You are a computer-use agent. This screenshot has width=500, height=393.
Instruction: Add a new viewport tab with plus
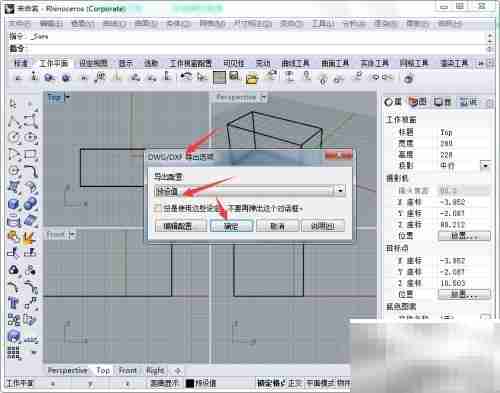pos(178,371)
